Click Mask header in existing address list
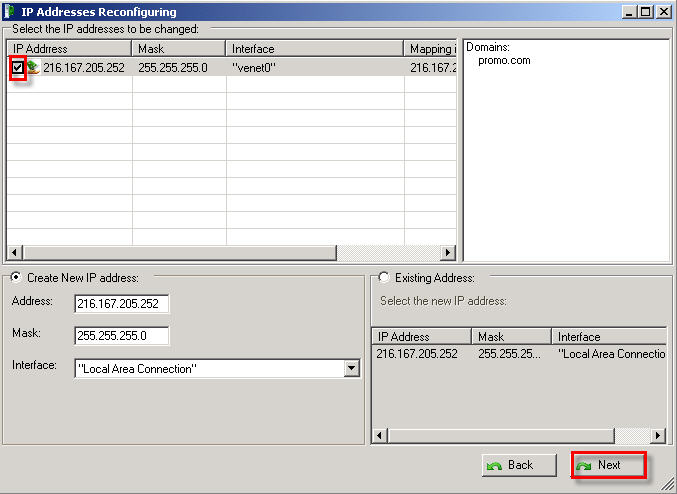This screenshot has height=494, width=677. (511, 336)
